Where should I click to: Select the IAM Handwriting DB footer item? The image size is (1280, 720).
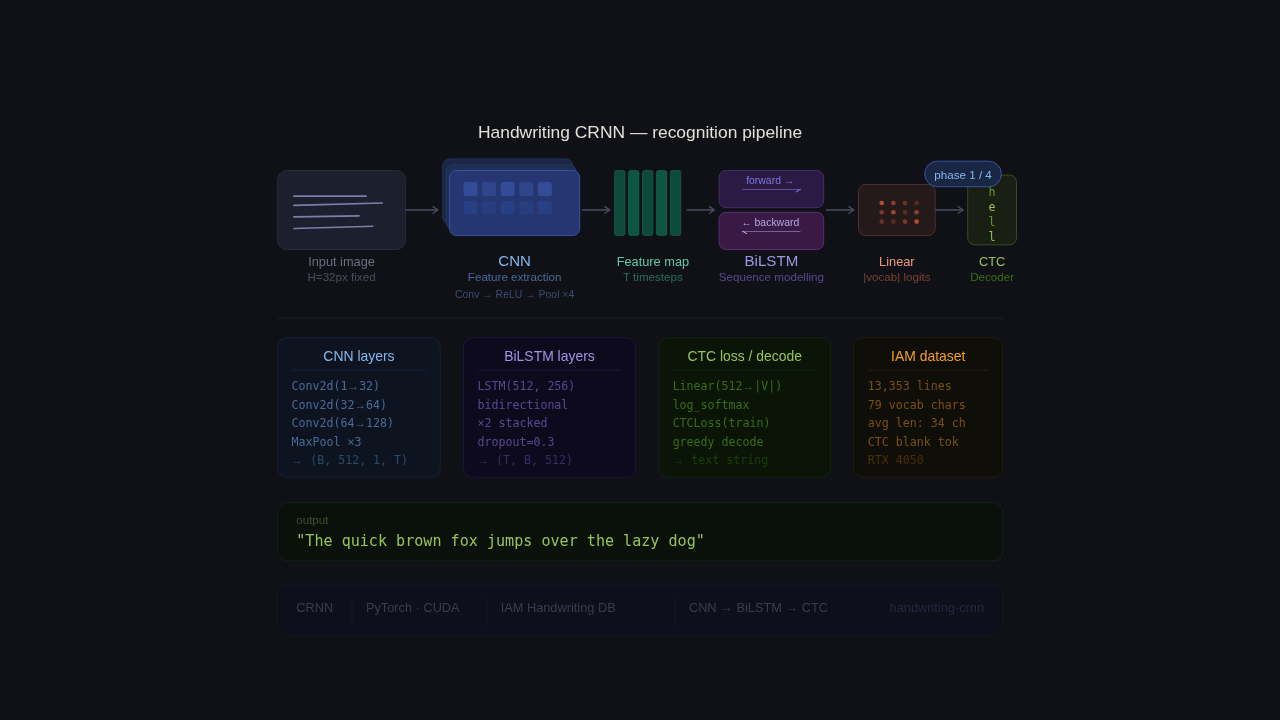[x=558, y=608]
